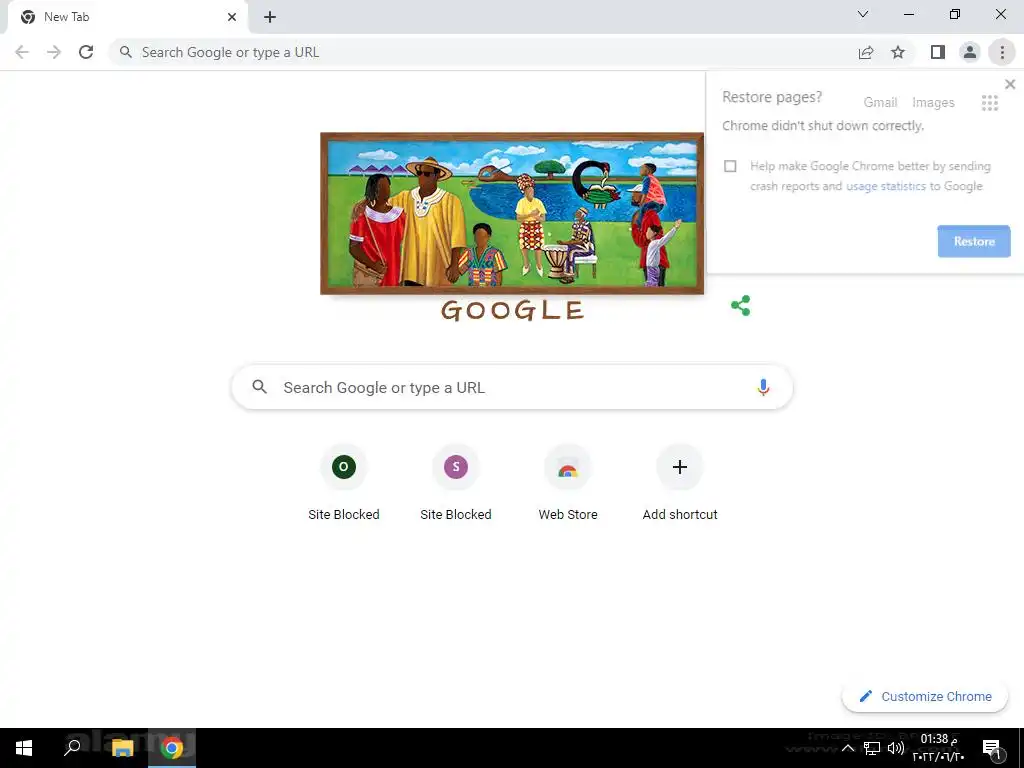
Task: Open the Chrome side panel
Action: [938, 52]
